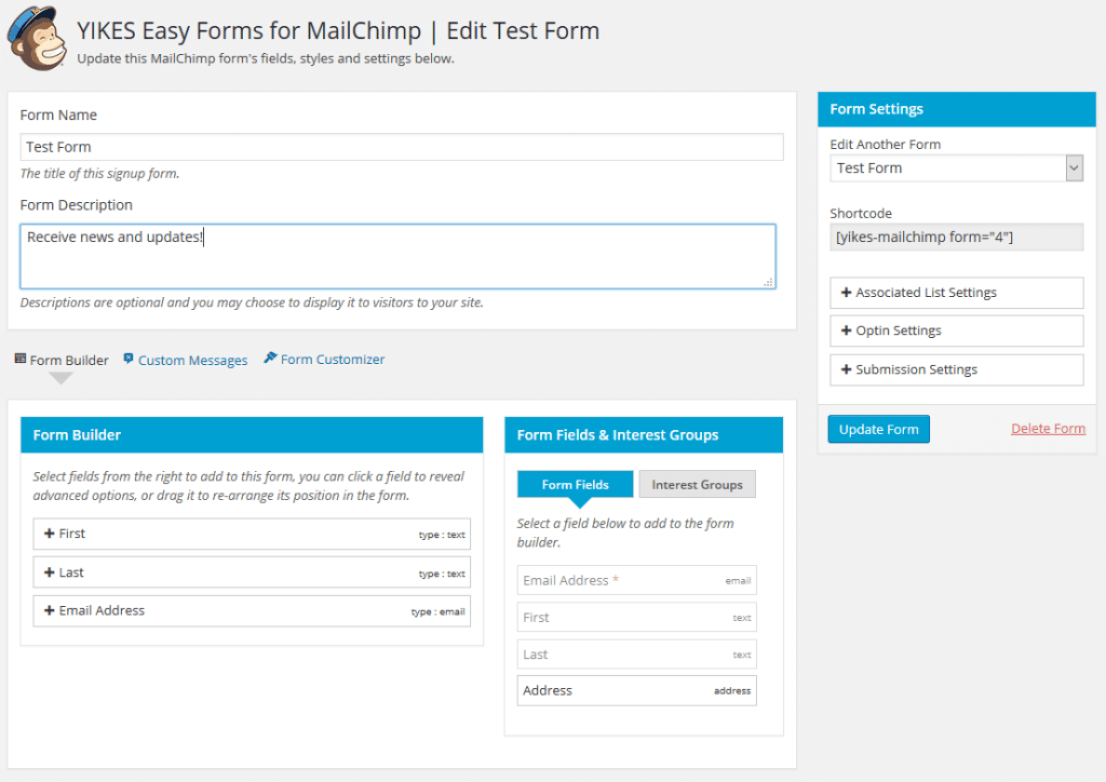The image size is (1106, 782).
Task: Click 'type : text' on First row
Action: [442, 535]
